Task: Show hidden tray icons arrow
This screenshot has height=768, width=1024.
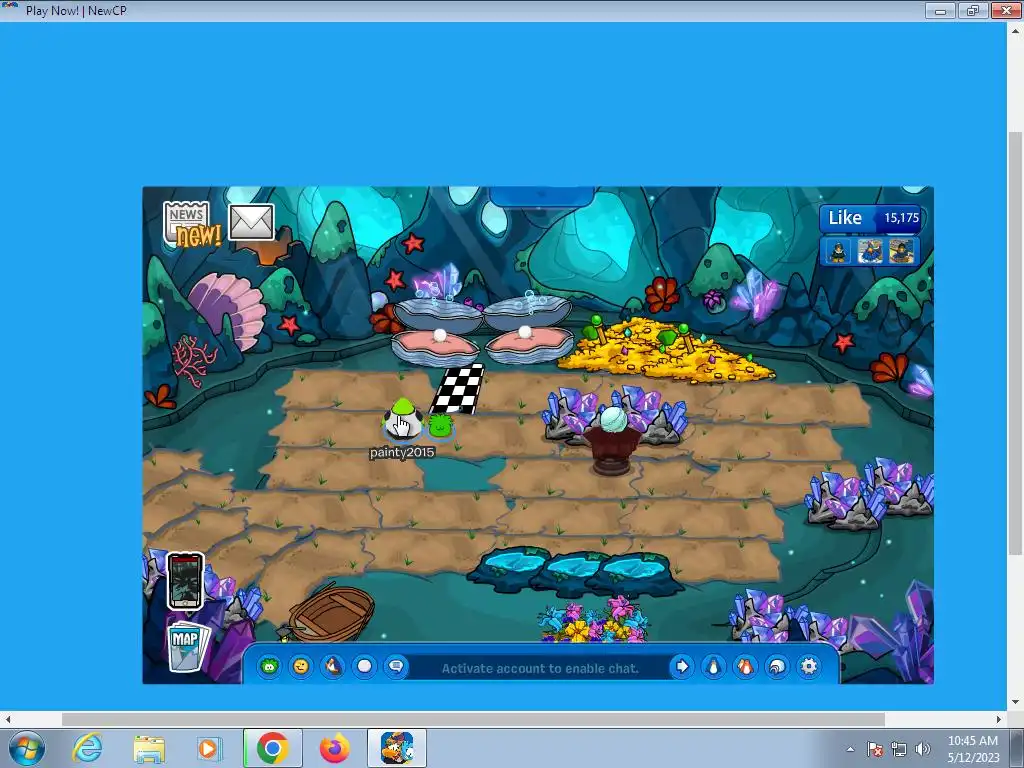Action: pyautogui.click(x=850, y=749)
